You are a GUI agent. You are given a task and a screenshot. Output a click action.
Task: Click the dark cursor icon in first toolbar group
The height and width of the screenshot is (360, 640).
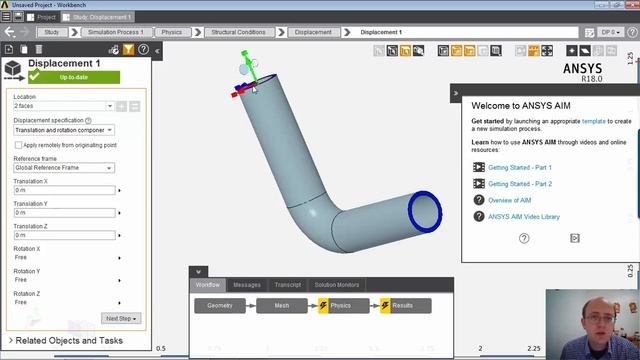pyautogui.click(x=392, y=51)
